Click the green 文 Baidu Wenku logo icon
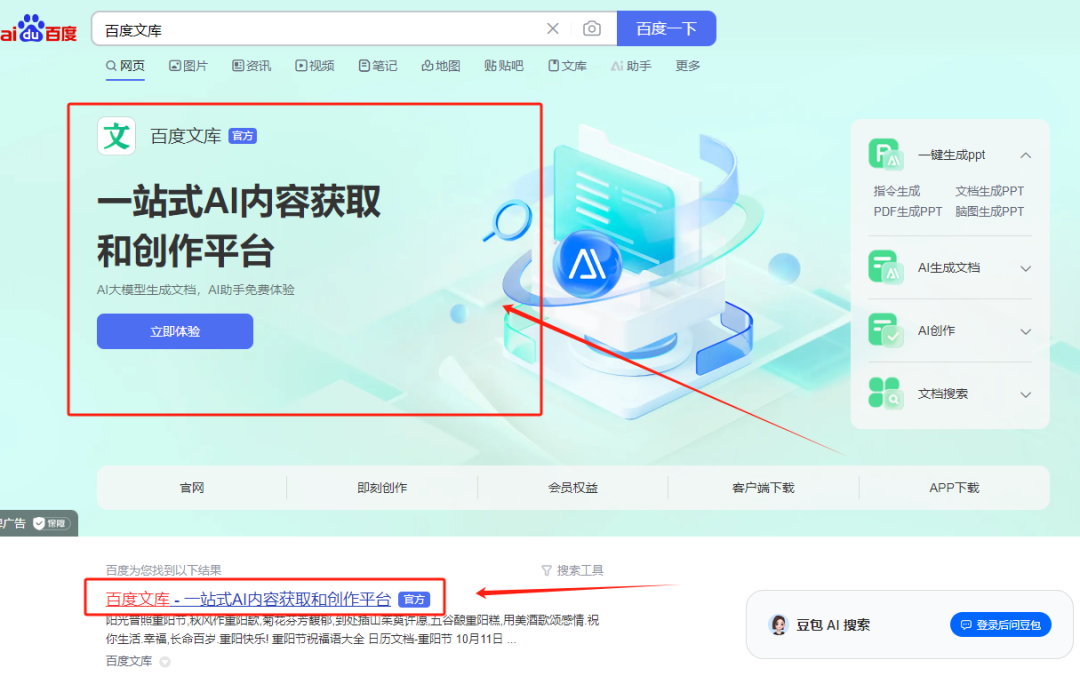 point(116,136)
